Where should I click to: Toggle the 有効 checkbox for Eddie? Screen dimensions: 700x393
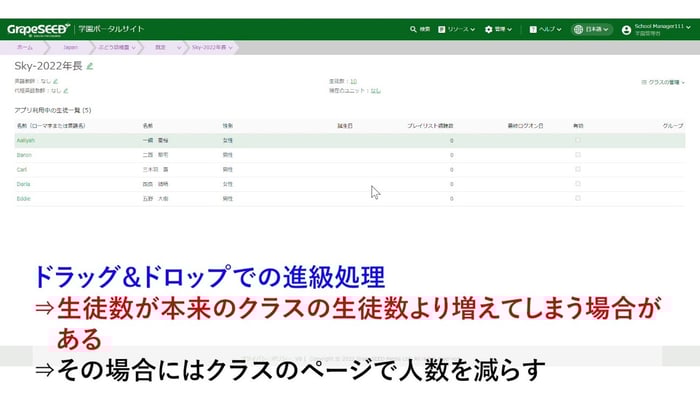[x=578, y=198]
